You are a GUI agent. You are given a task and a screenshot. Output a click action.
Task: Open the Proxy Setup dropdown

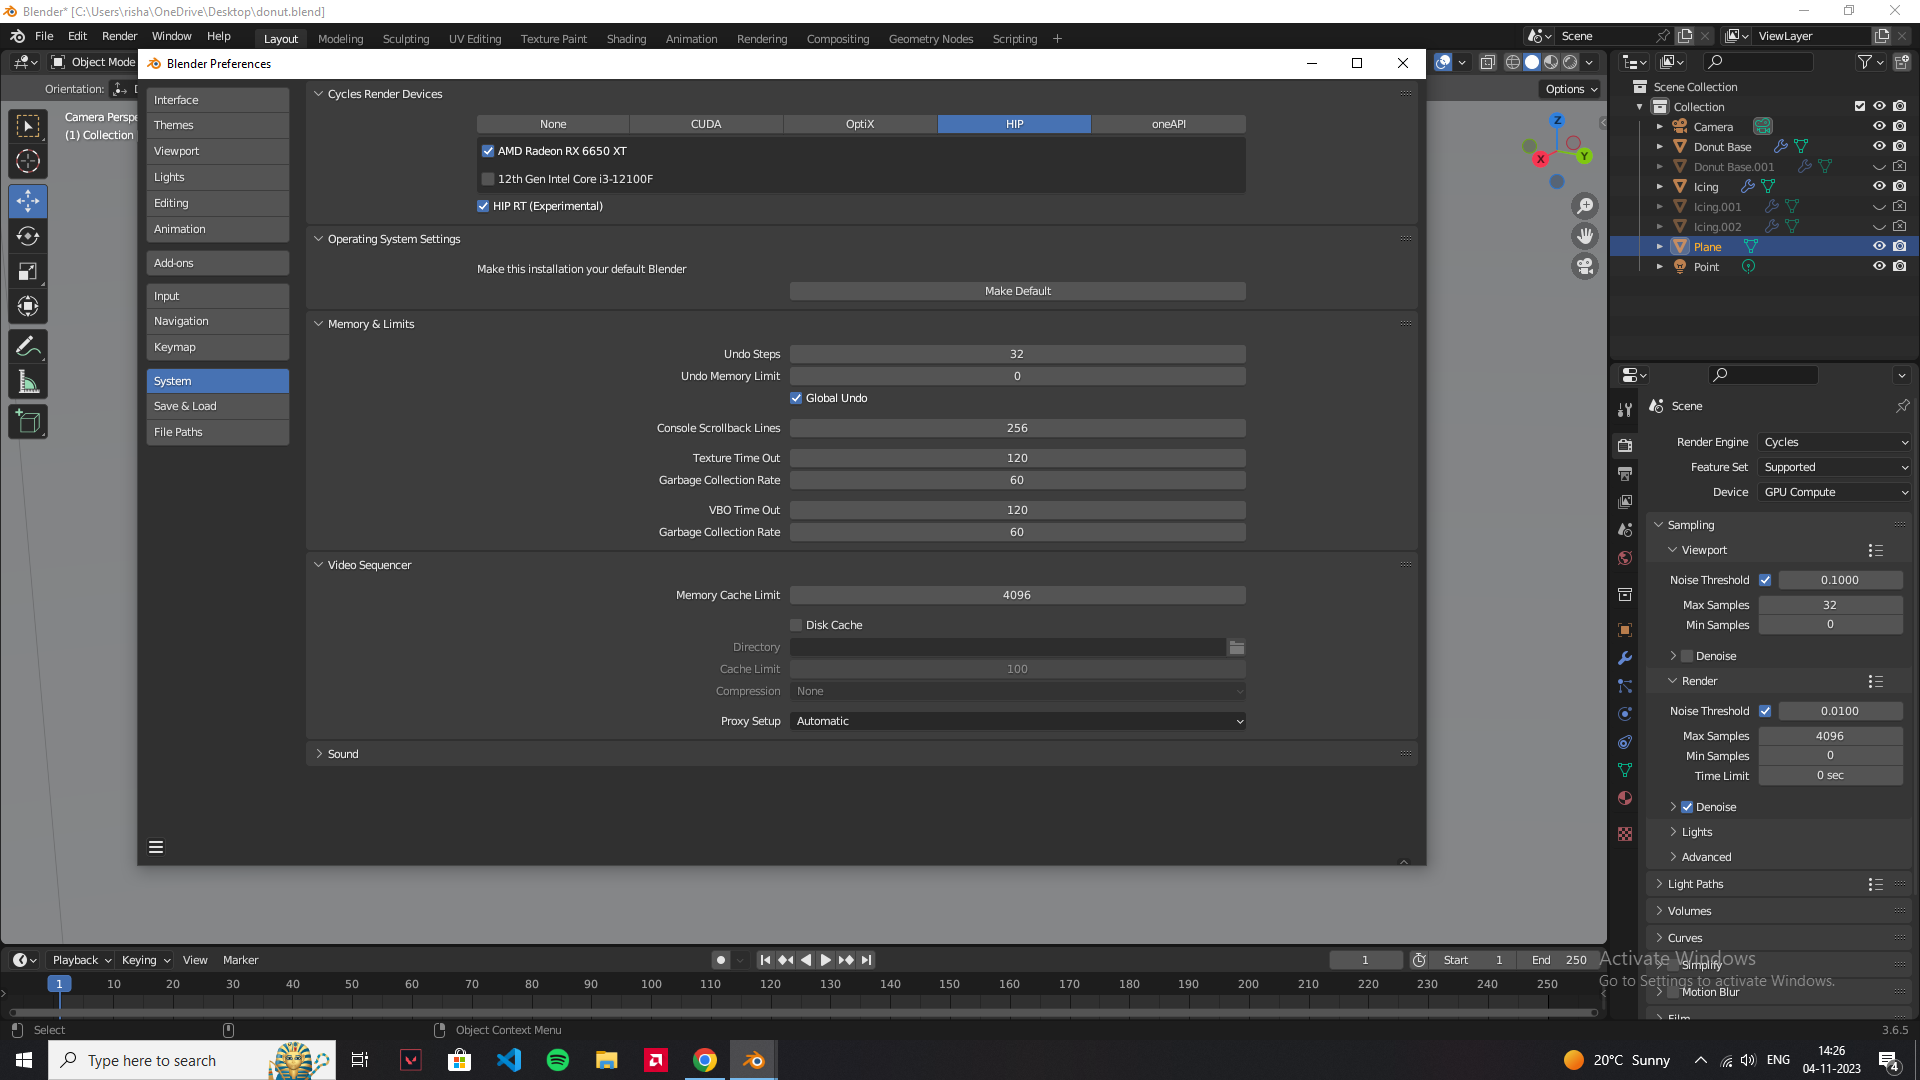click(1018, 721)
